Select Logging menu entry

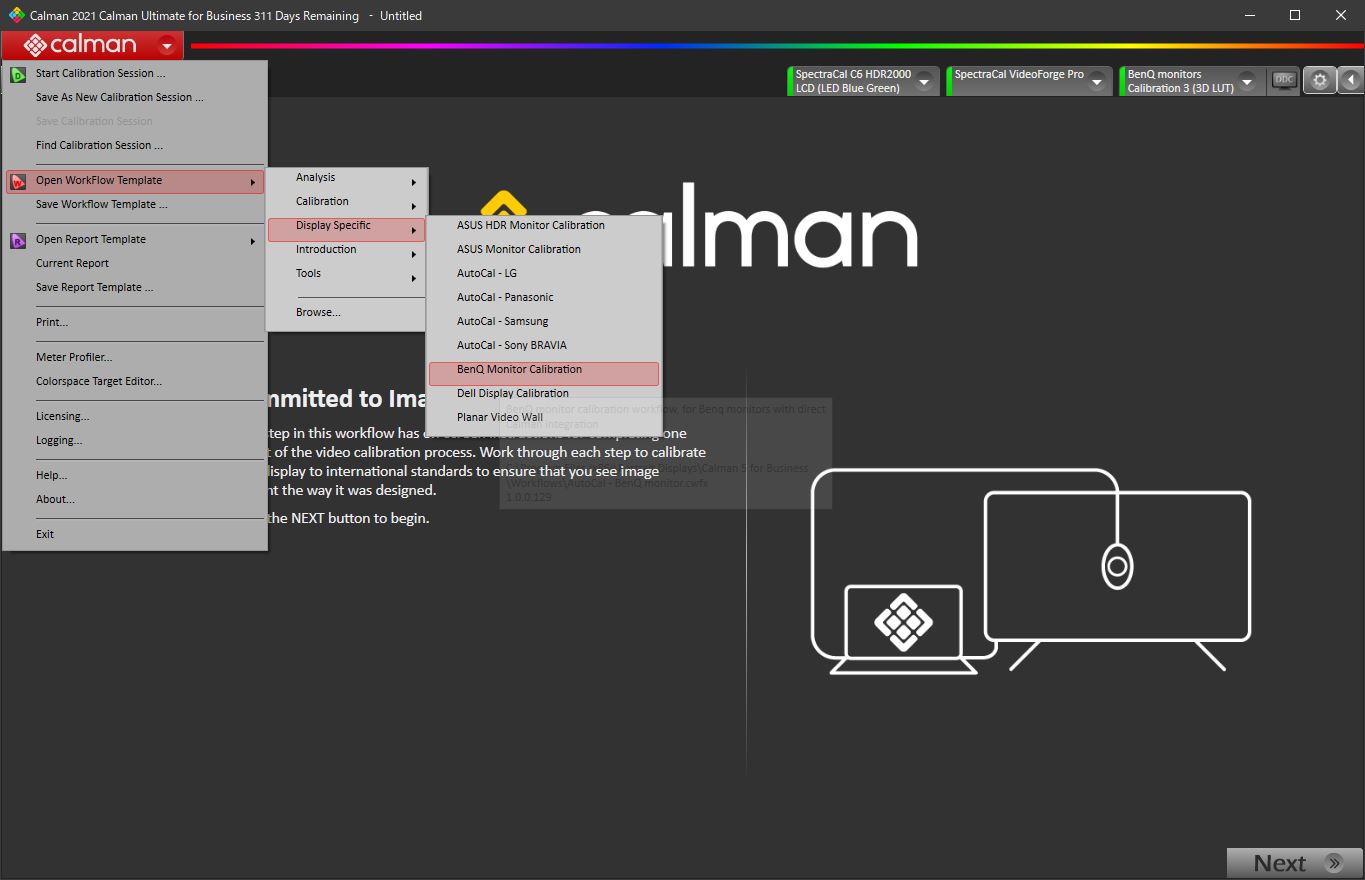135,440
